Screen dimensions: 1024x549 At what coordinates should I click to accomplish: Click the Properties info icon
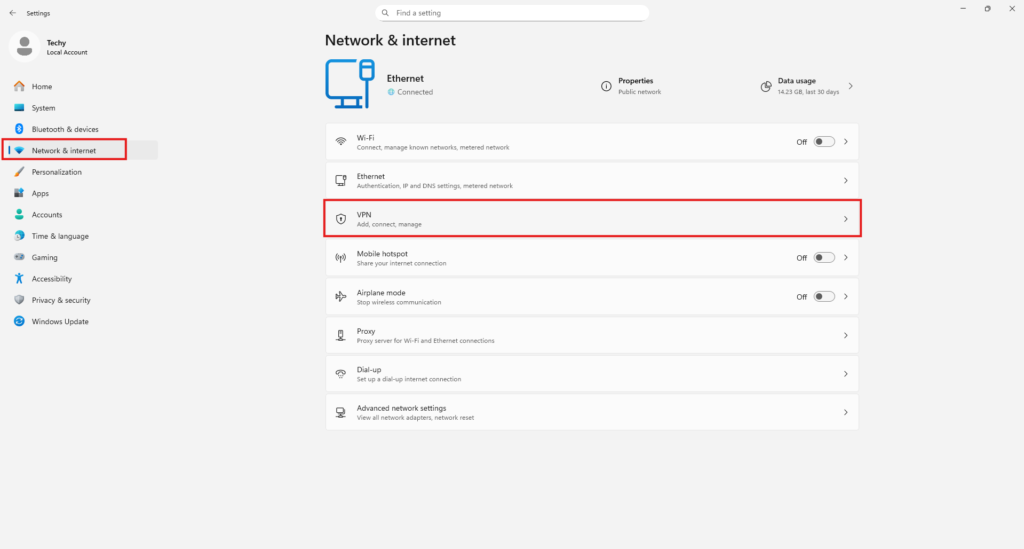click(606, 86)
